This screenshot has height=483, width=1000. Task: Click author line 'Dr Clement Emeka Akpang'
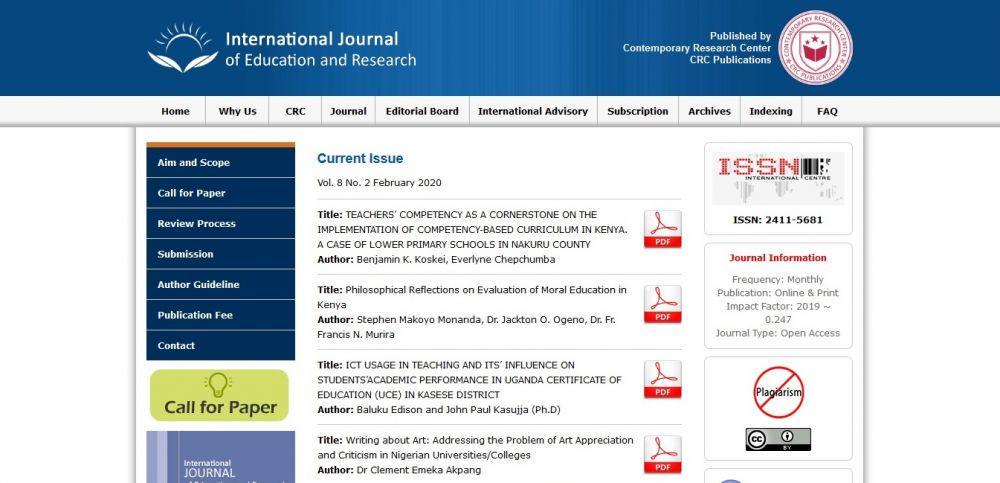(x=419, y=470)
